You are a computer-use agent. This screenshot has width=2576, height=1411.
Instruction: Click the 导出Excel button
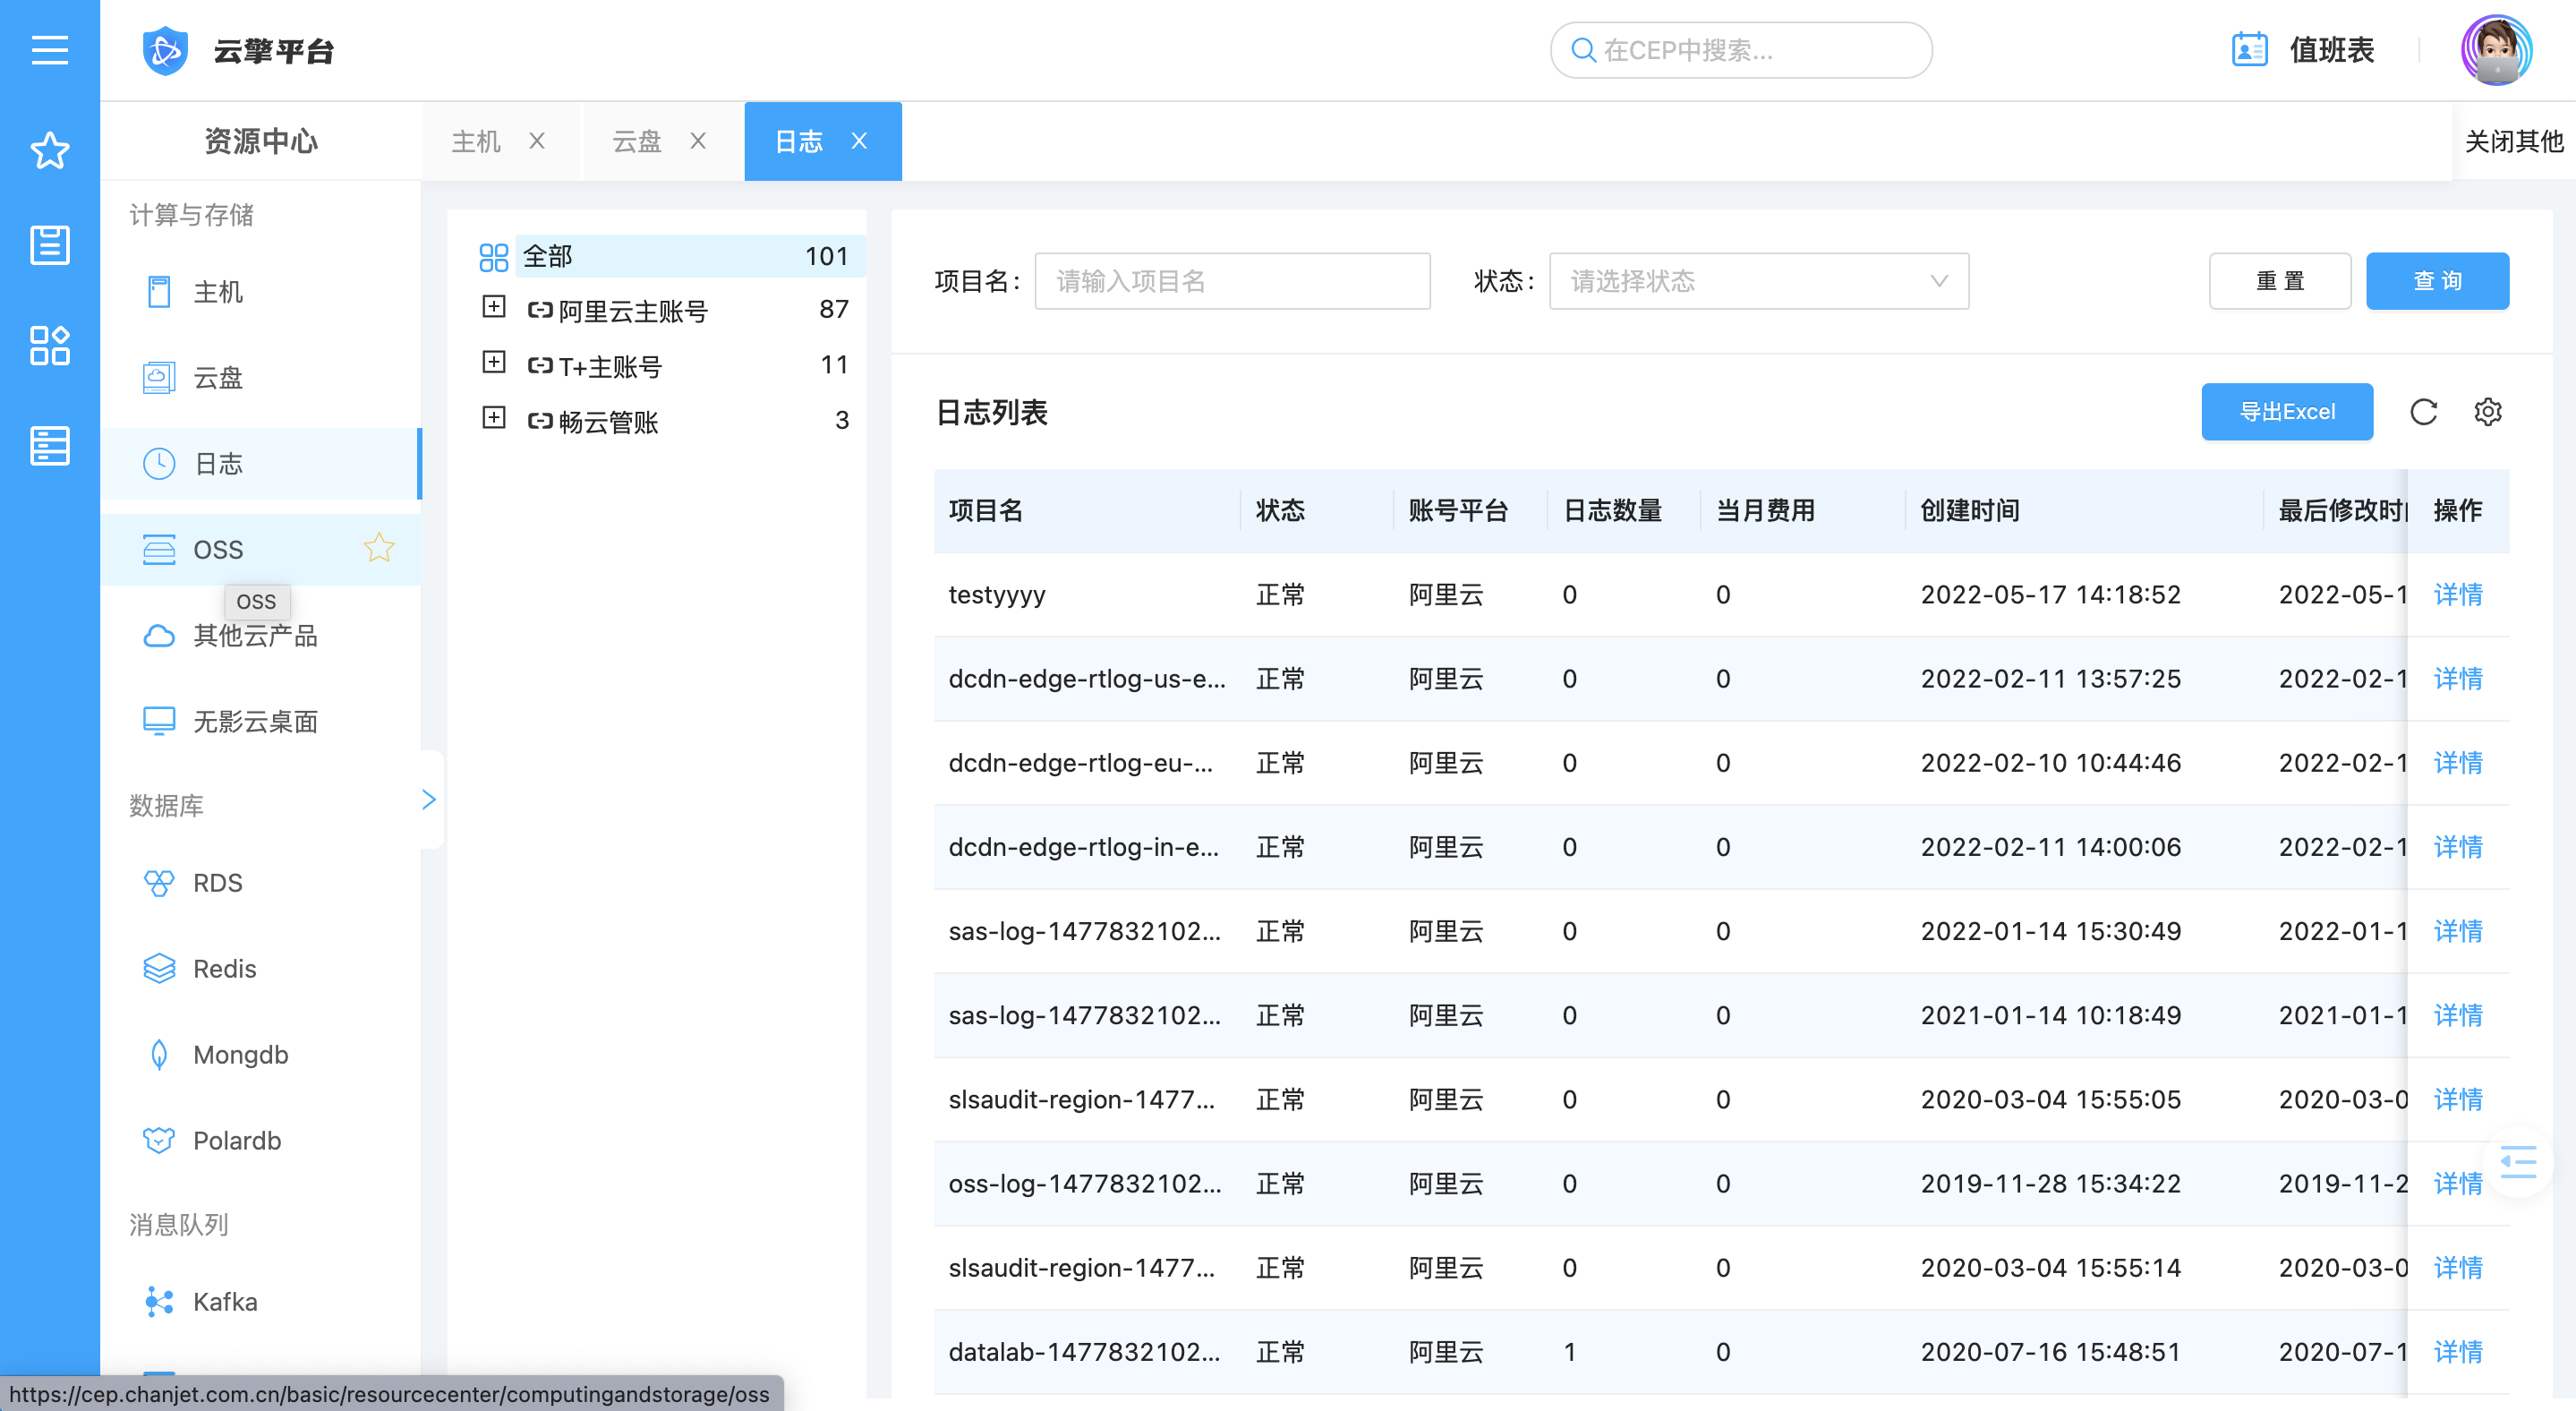pyautogui.click(x=2287, y=412)
